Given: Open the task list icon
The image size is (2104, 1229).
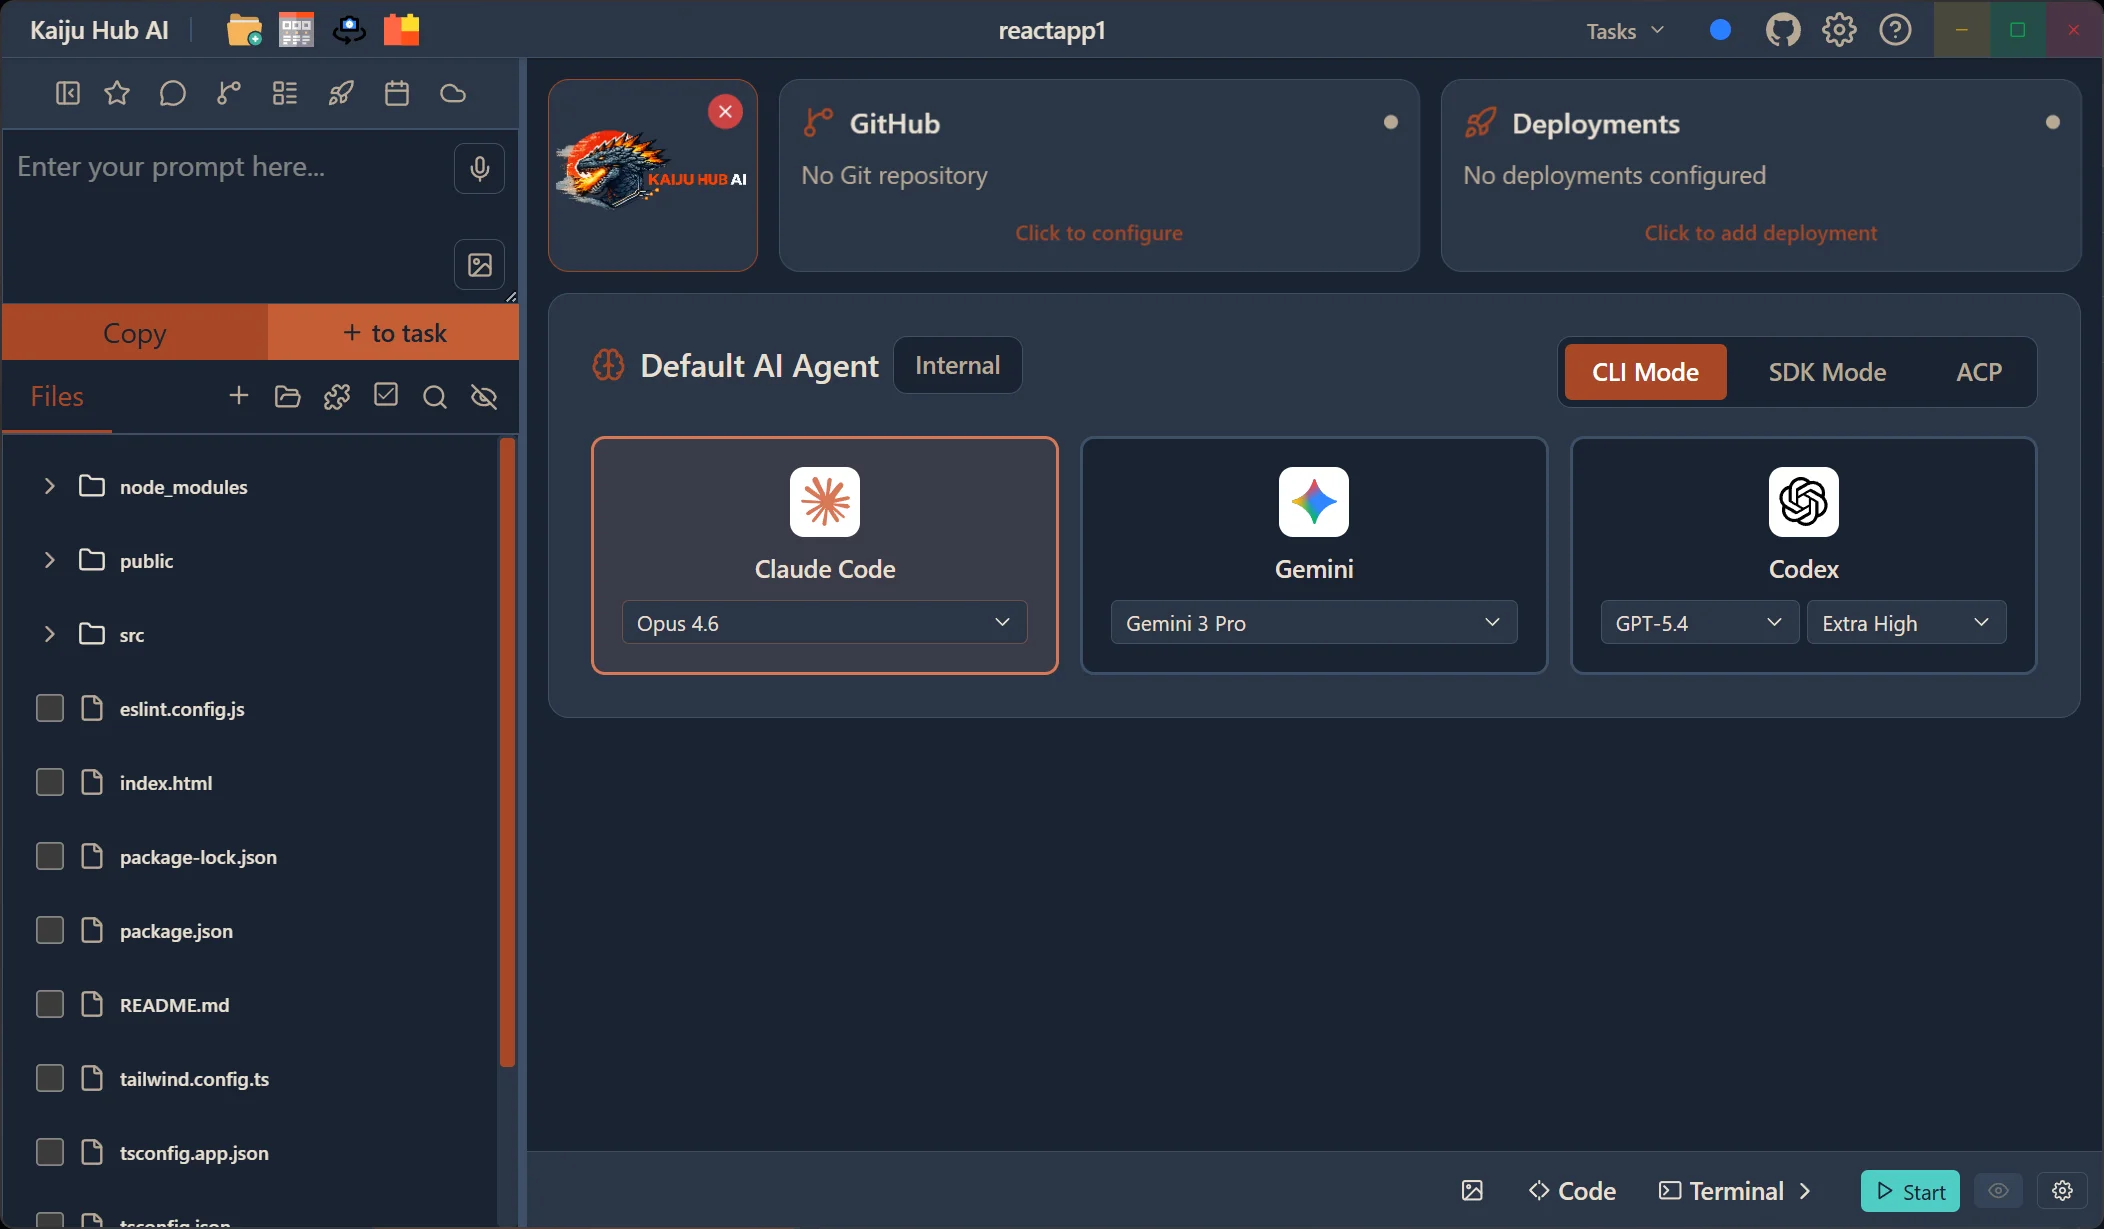Looking at the screenshot, I should pyautogui.click(x=285, y=93).
